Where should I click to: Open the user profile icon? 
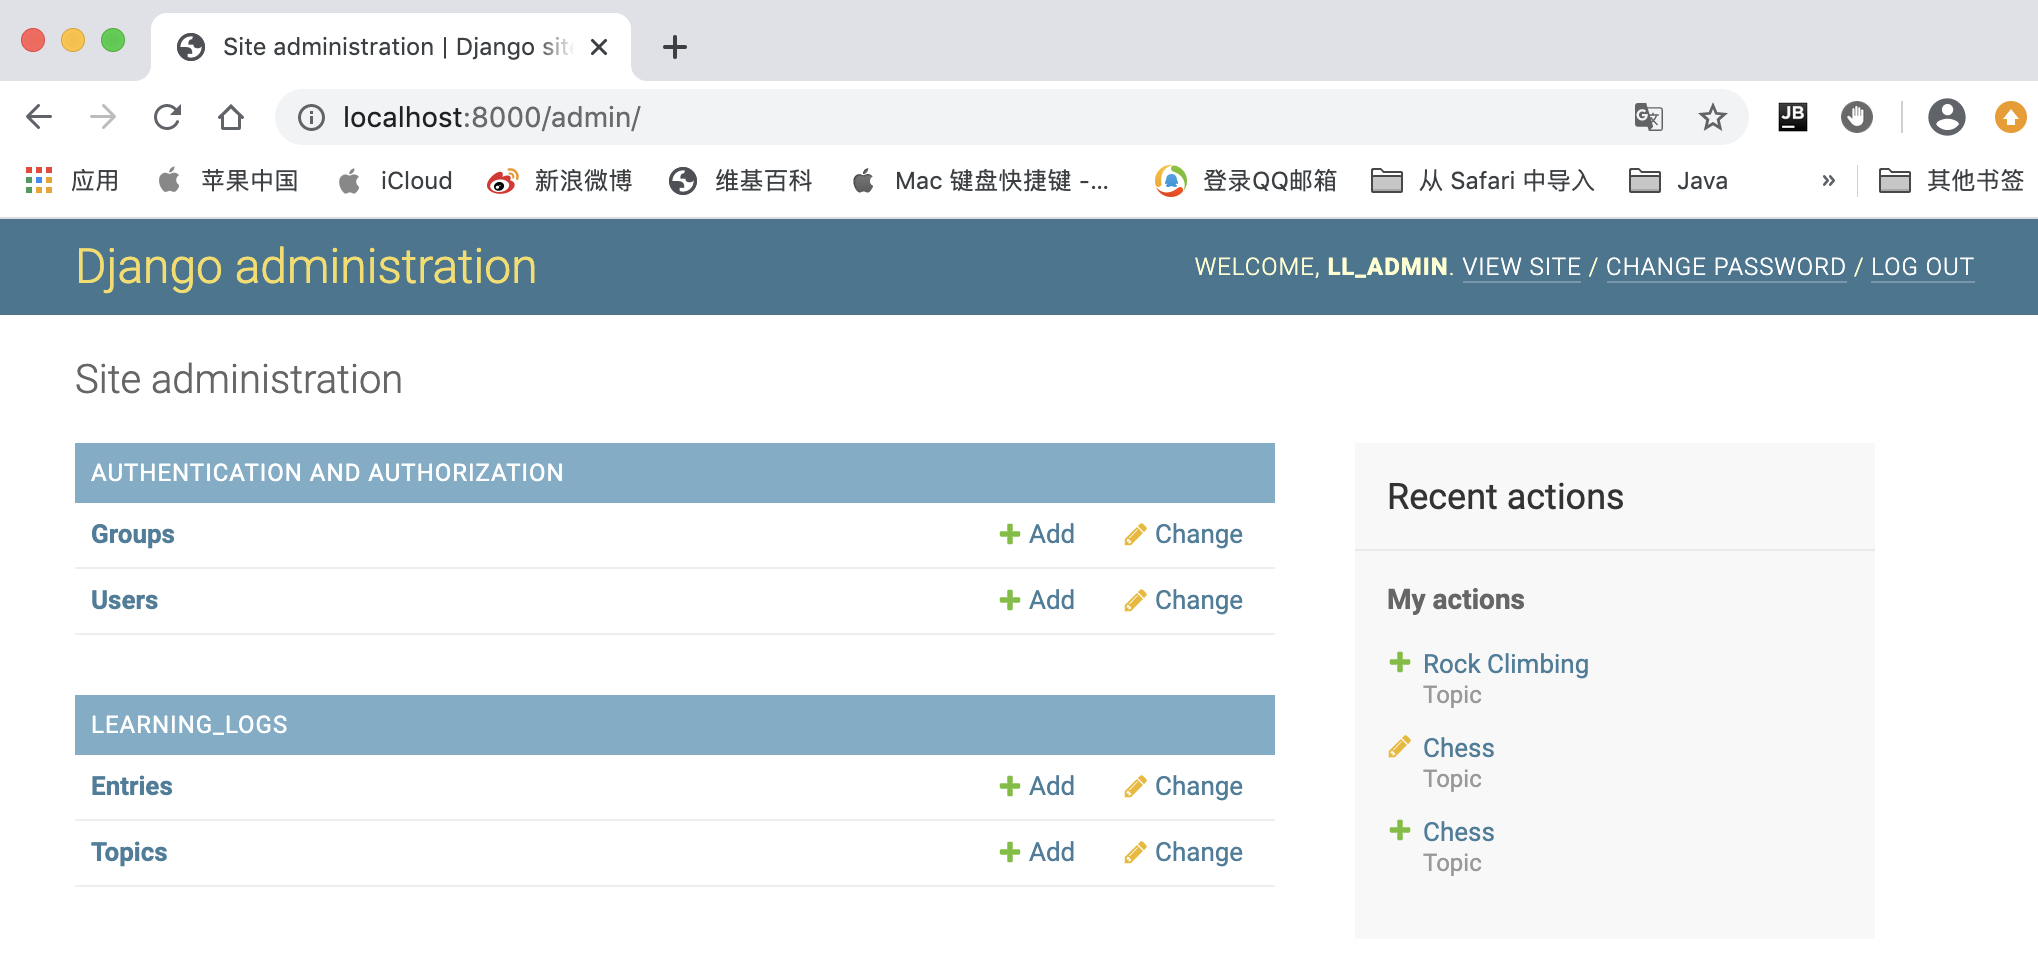(1946, 117)
